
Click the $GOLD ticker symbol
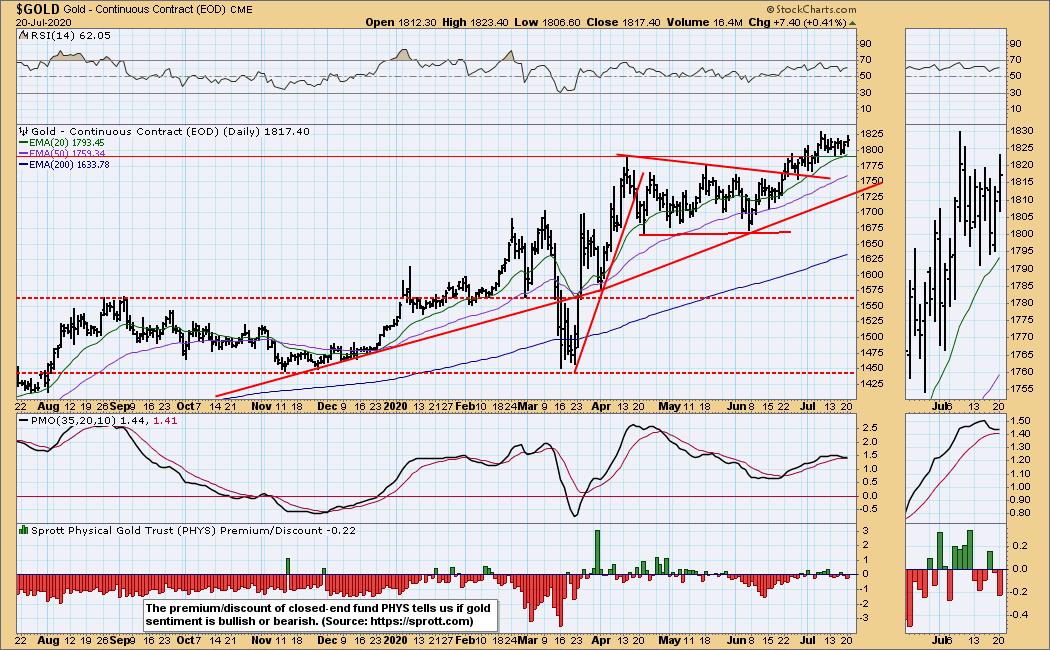(38, 9)
